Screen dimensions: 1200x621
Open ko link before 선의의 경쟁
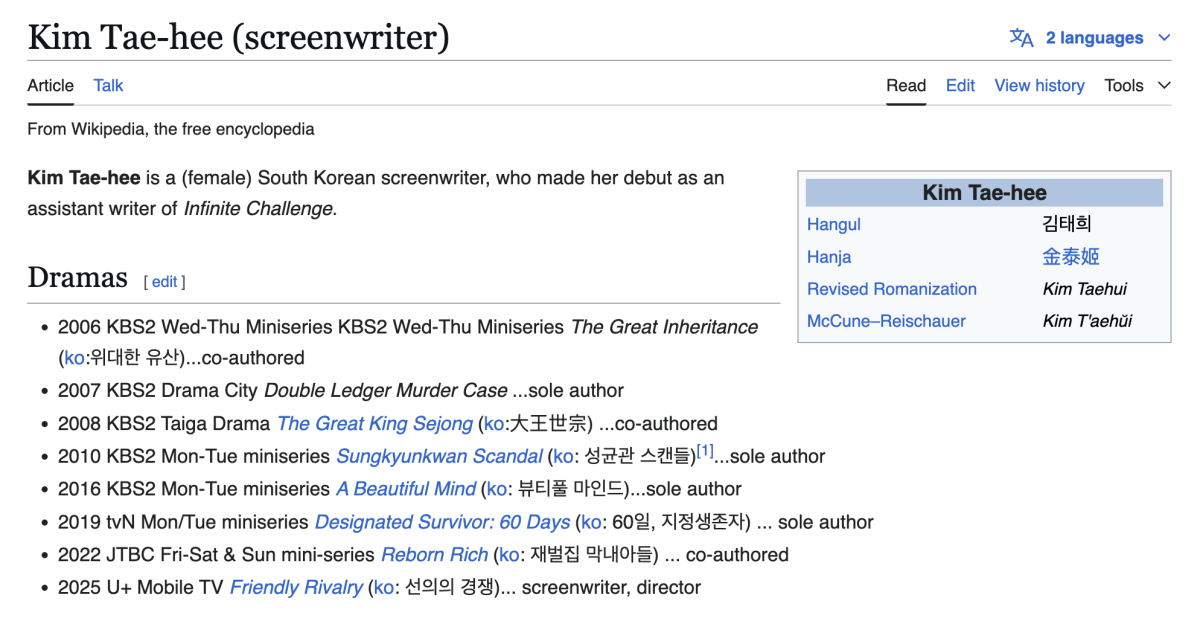point(384,587)
